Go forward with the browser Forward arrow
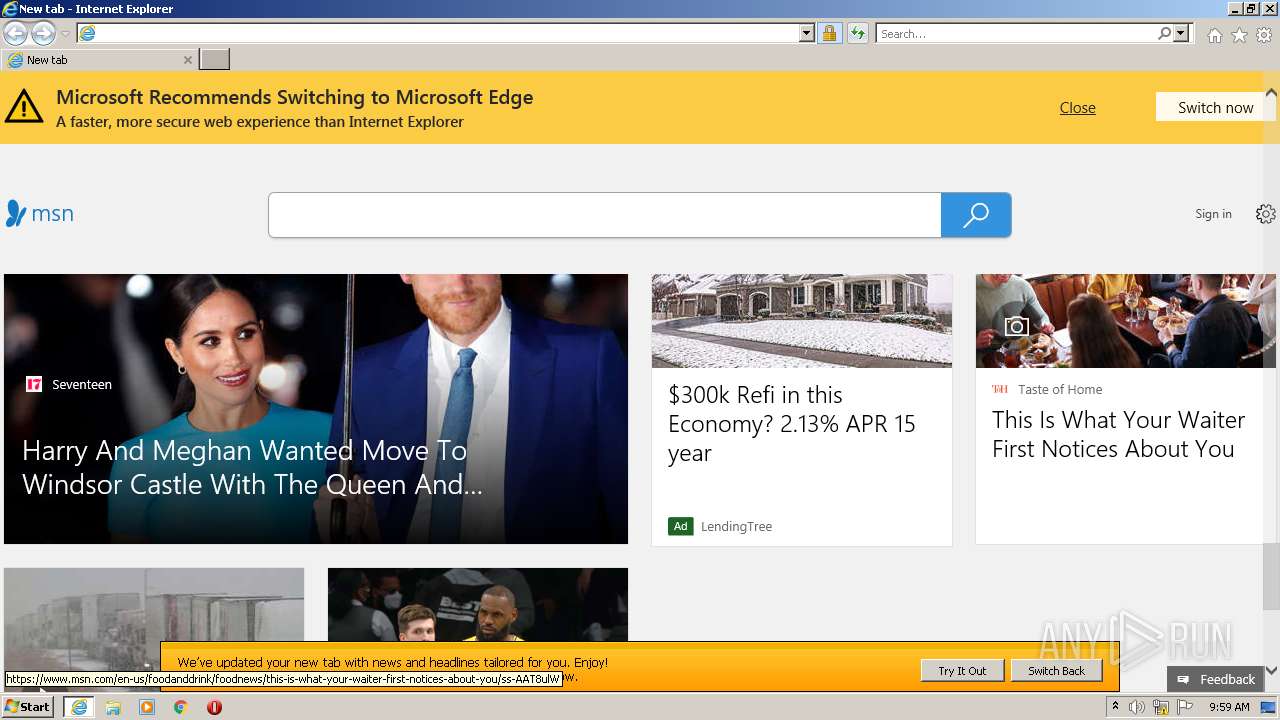The height and width of the screenshot is (720, 1280). coord(43,34)
